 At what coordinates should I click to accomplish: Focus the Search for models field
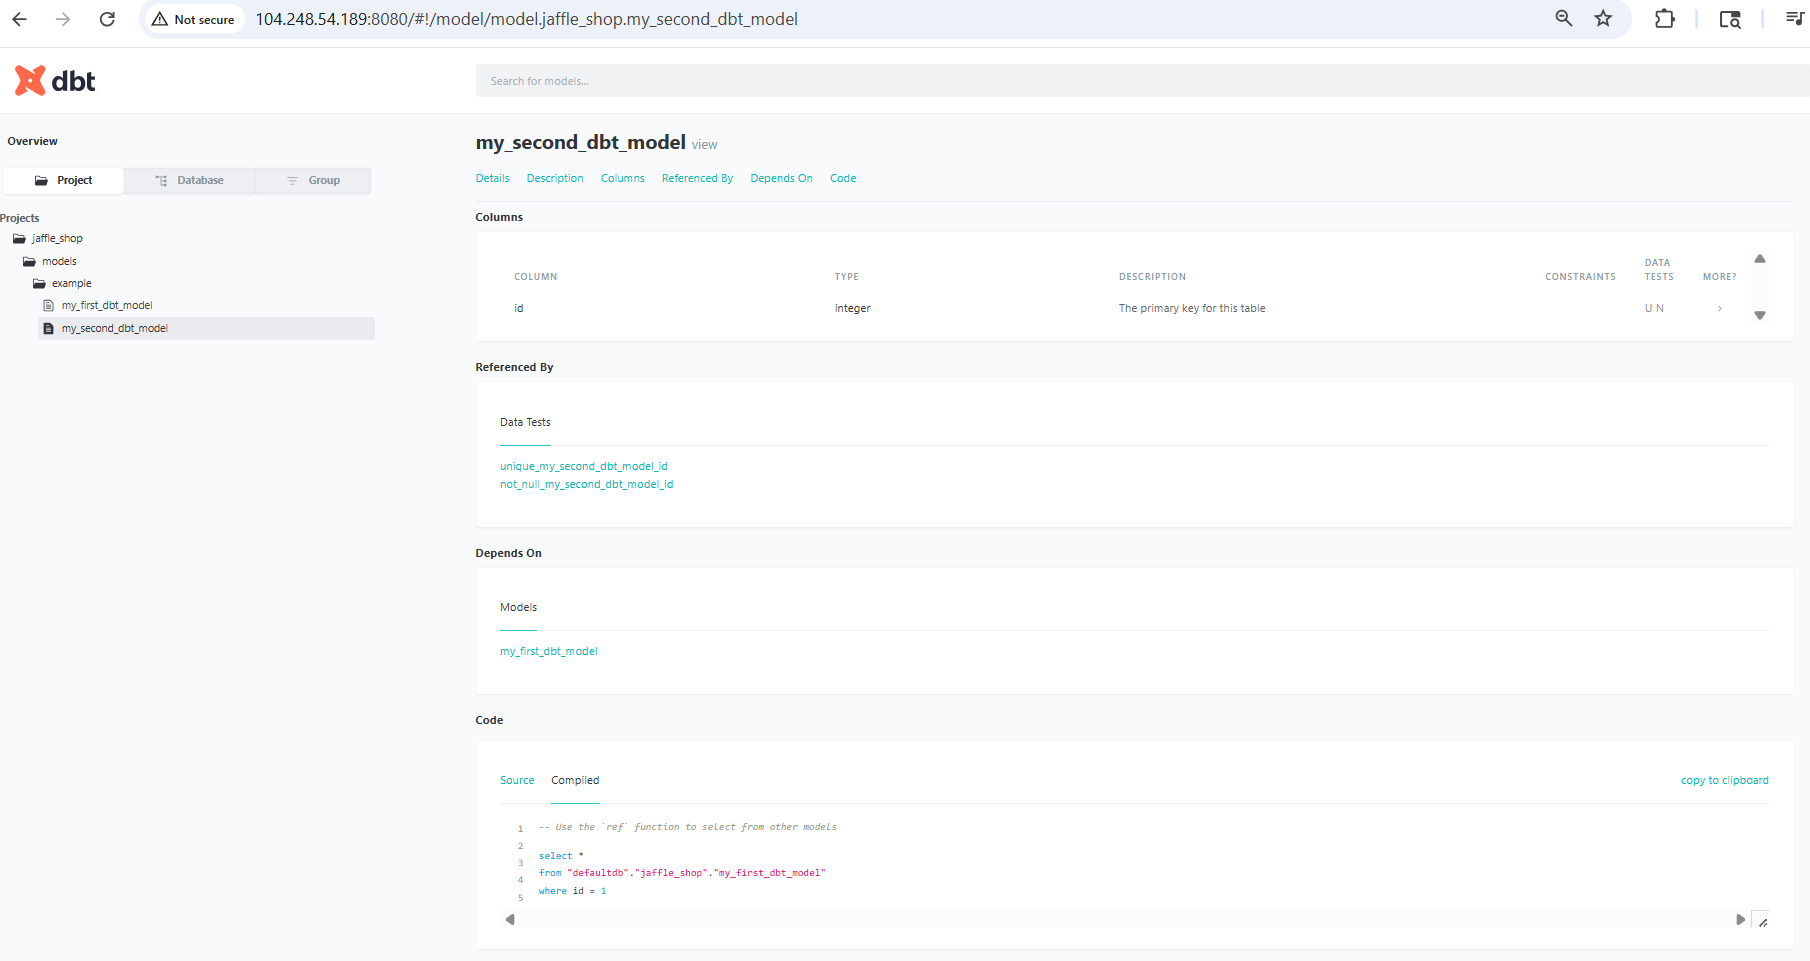coord(1142,81)
